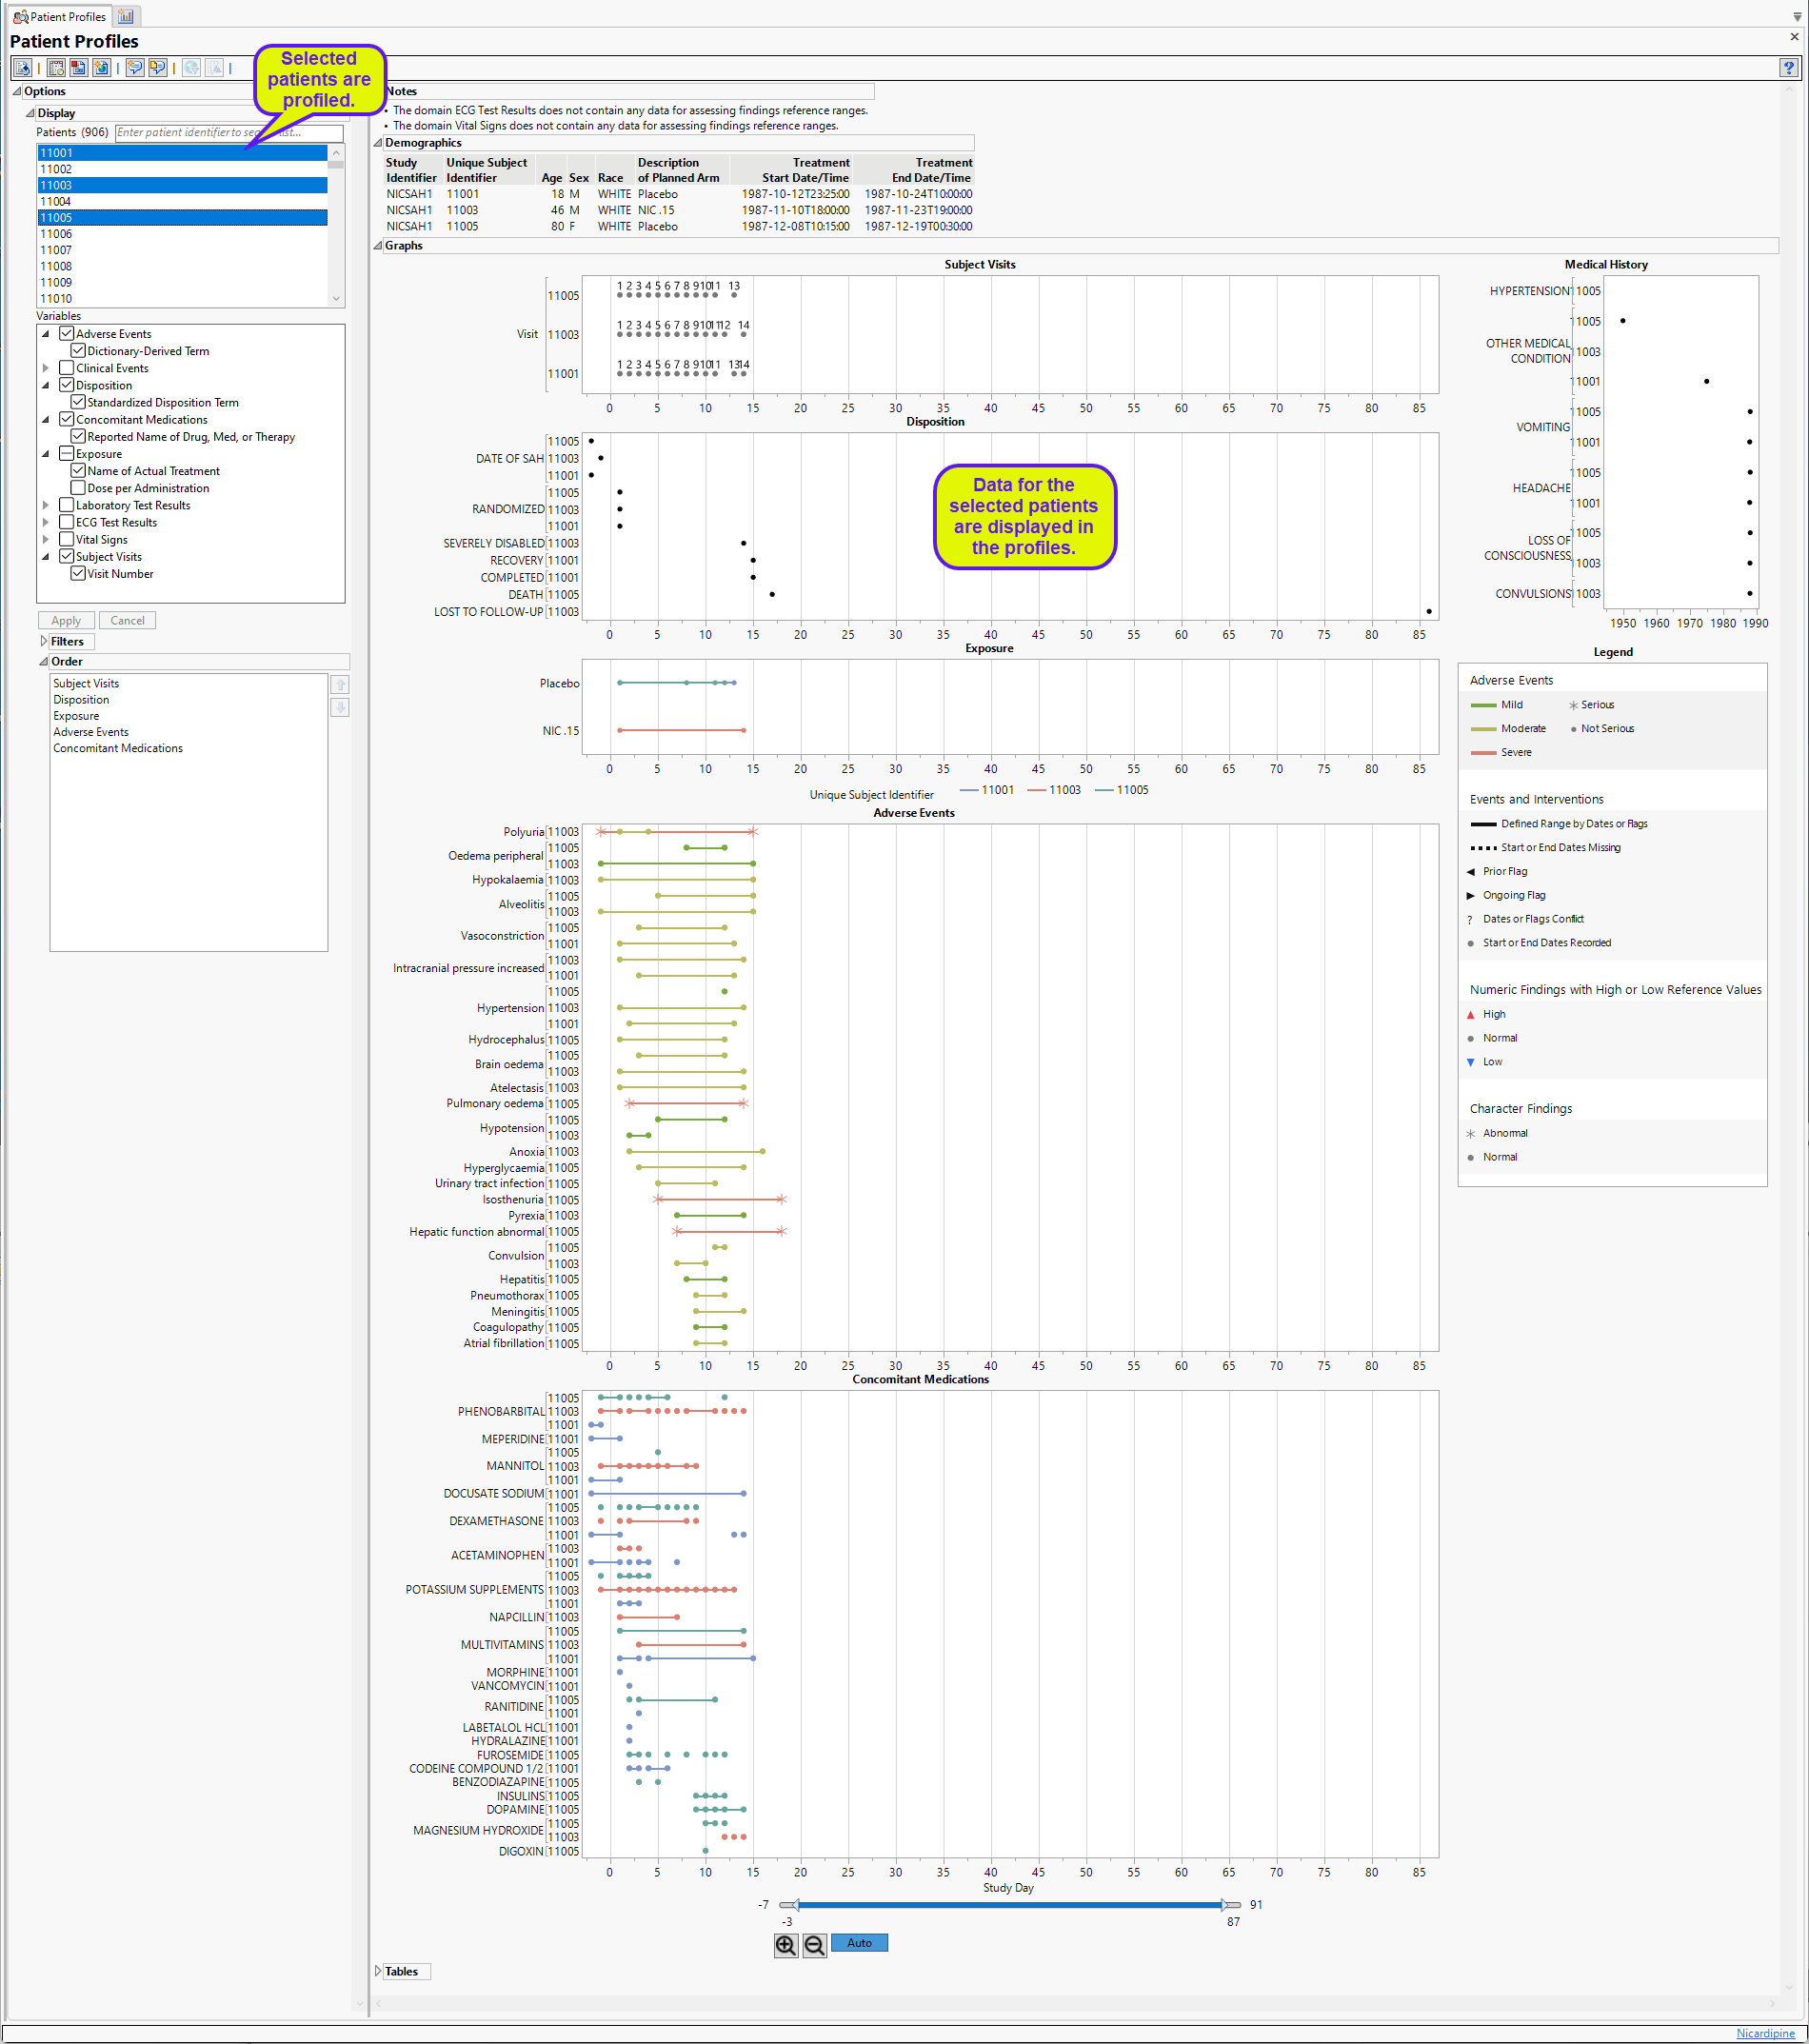
Task: Click the zoom out magnifier icon
Action: coord(814,1945)
